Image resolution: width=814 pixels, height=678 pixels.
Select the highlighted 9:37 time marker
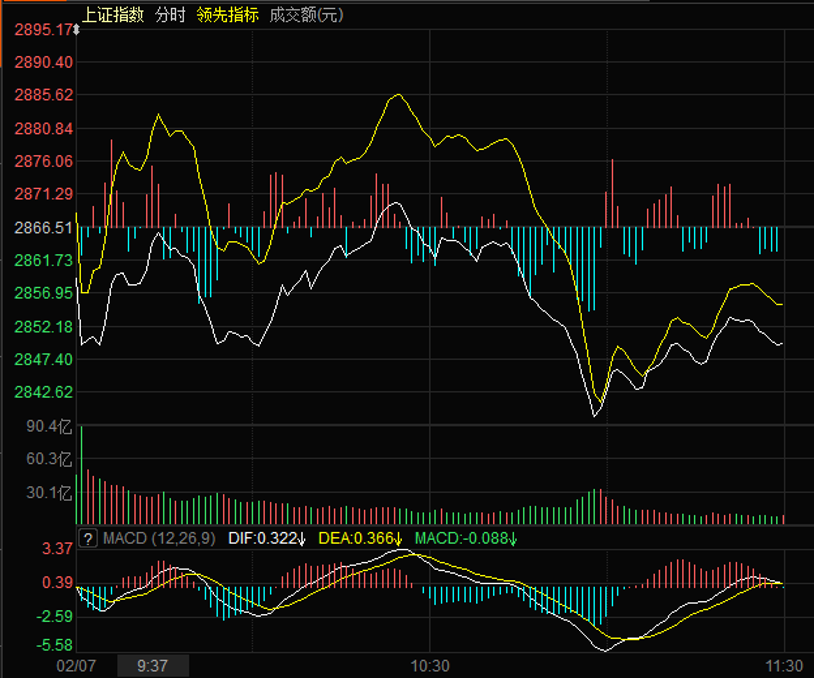pos(152,665)
